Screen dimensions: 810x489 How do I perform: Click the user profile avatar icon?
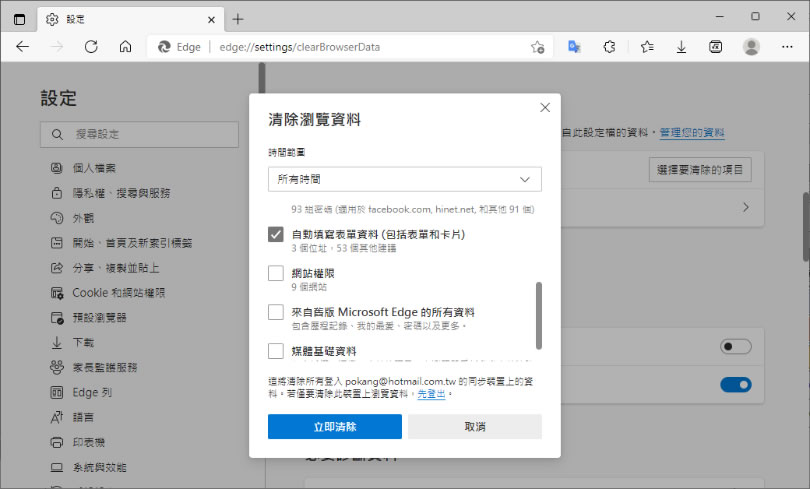pos(751,47)
